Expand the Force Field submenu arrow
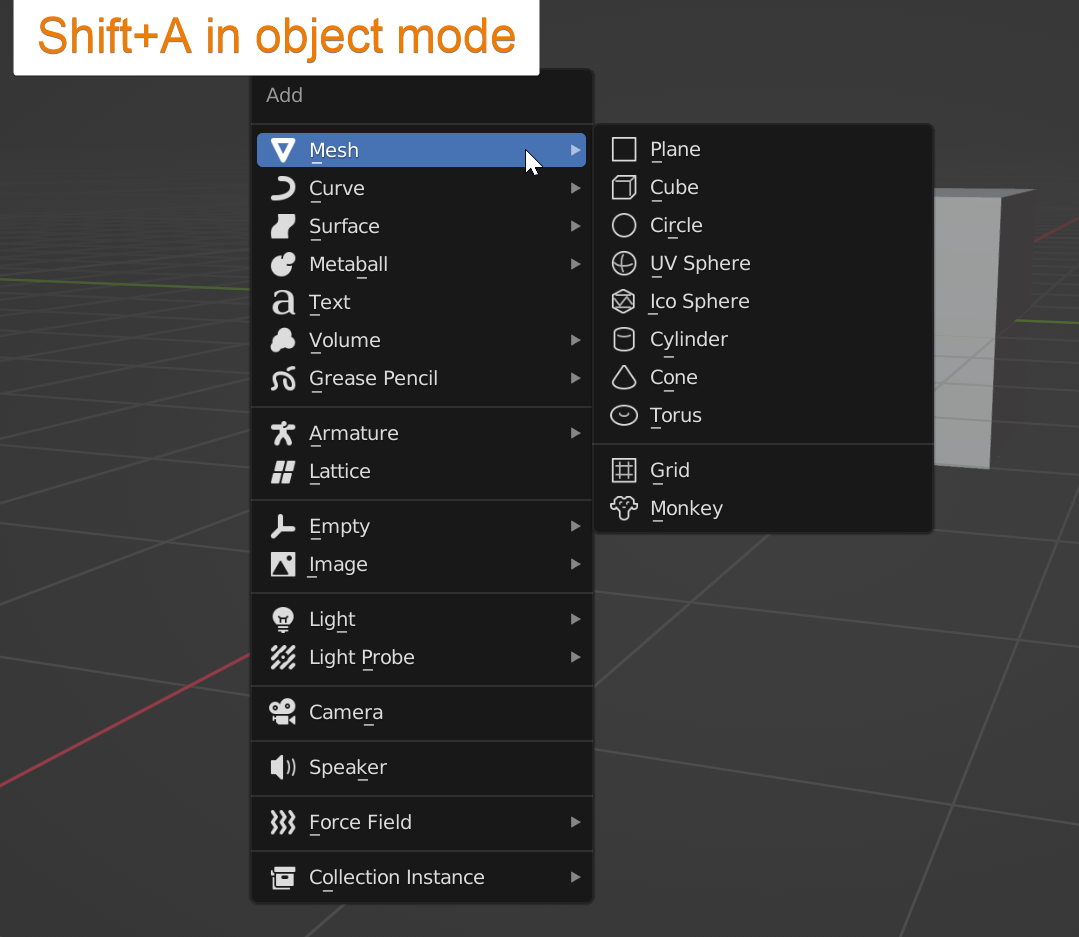This screenshot has width=1079, height=937. click(x=575, y=822)
